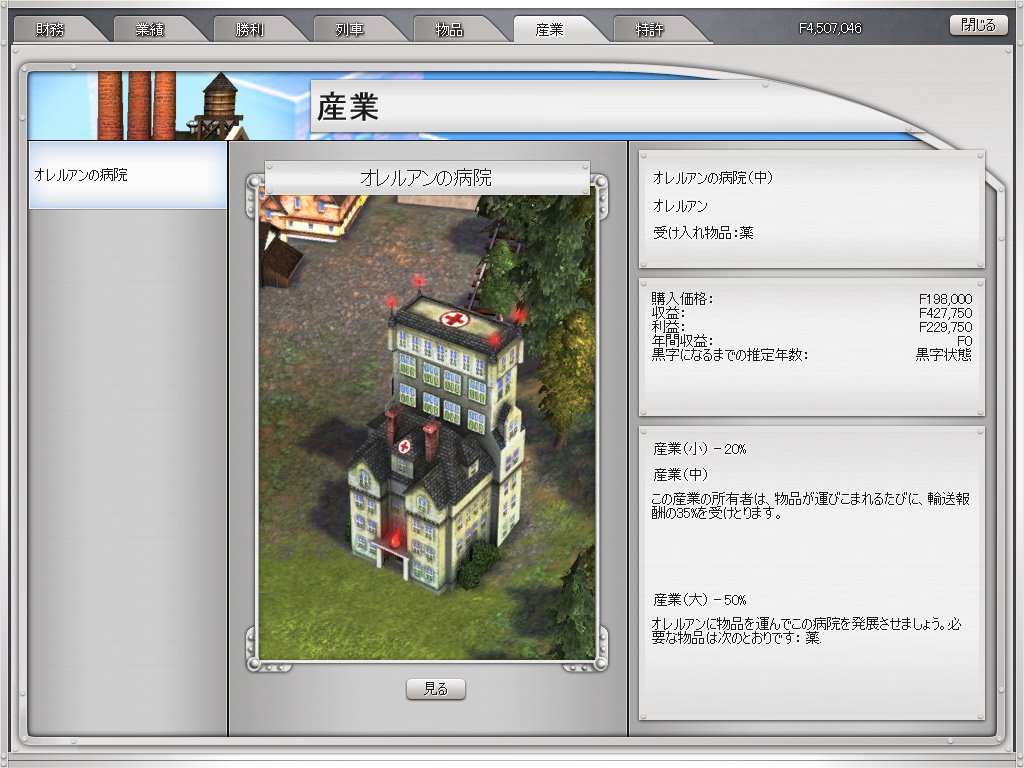Click the オレルアンの病院（中） heading
Image resolution: width=1024 pixels, height=768 pixels.
point(712,178)
